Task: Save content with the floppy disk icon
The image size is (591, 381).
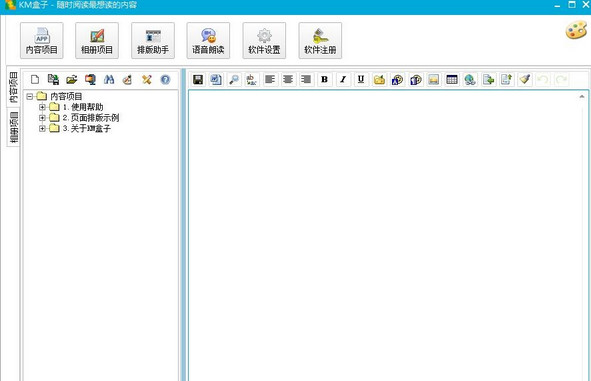Action: [x=198, y=80]
